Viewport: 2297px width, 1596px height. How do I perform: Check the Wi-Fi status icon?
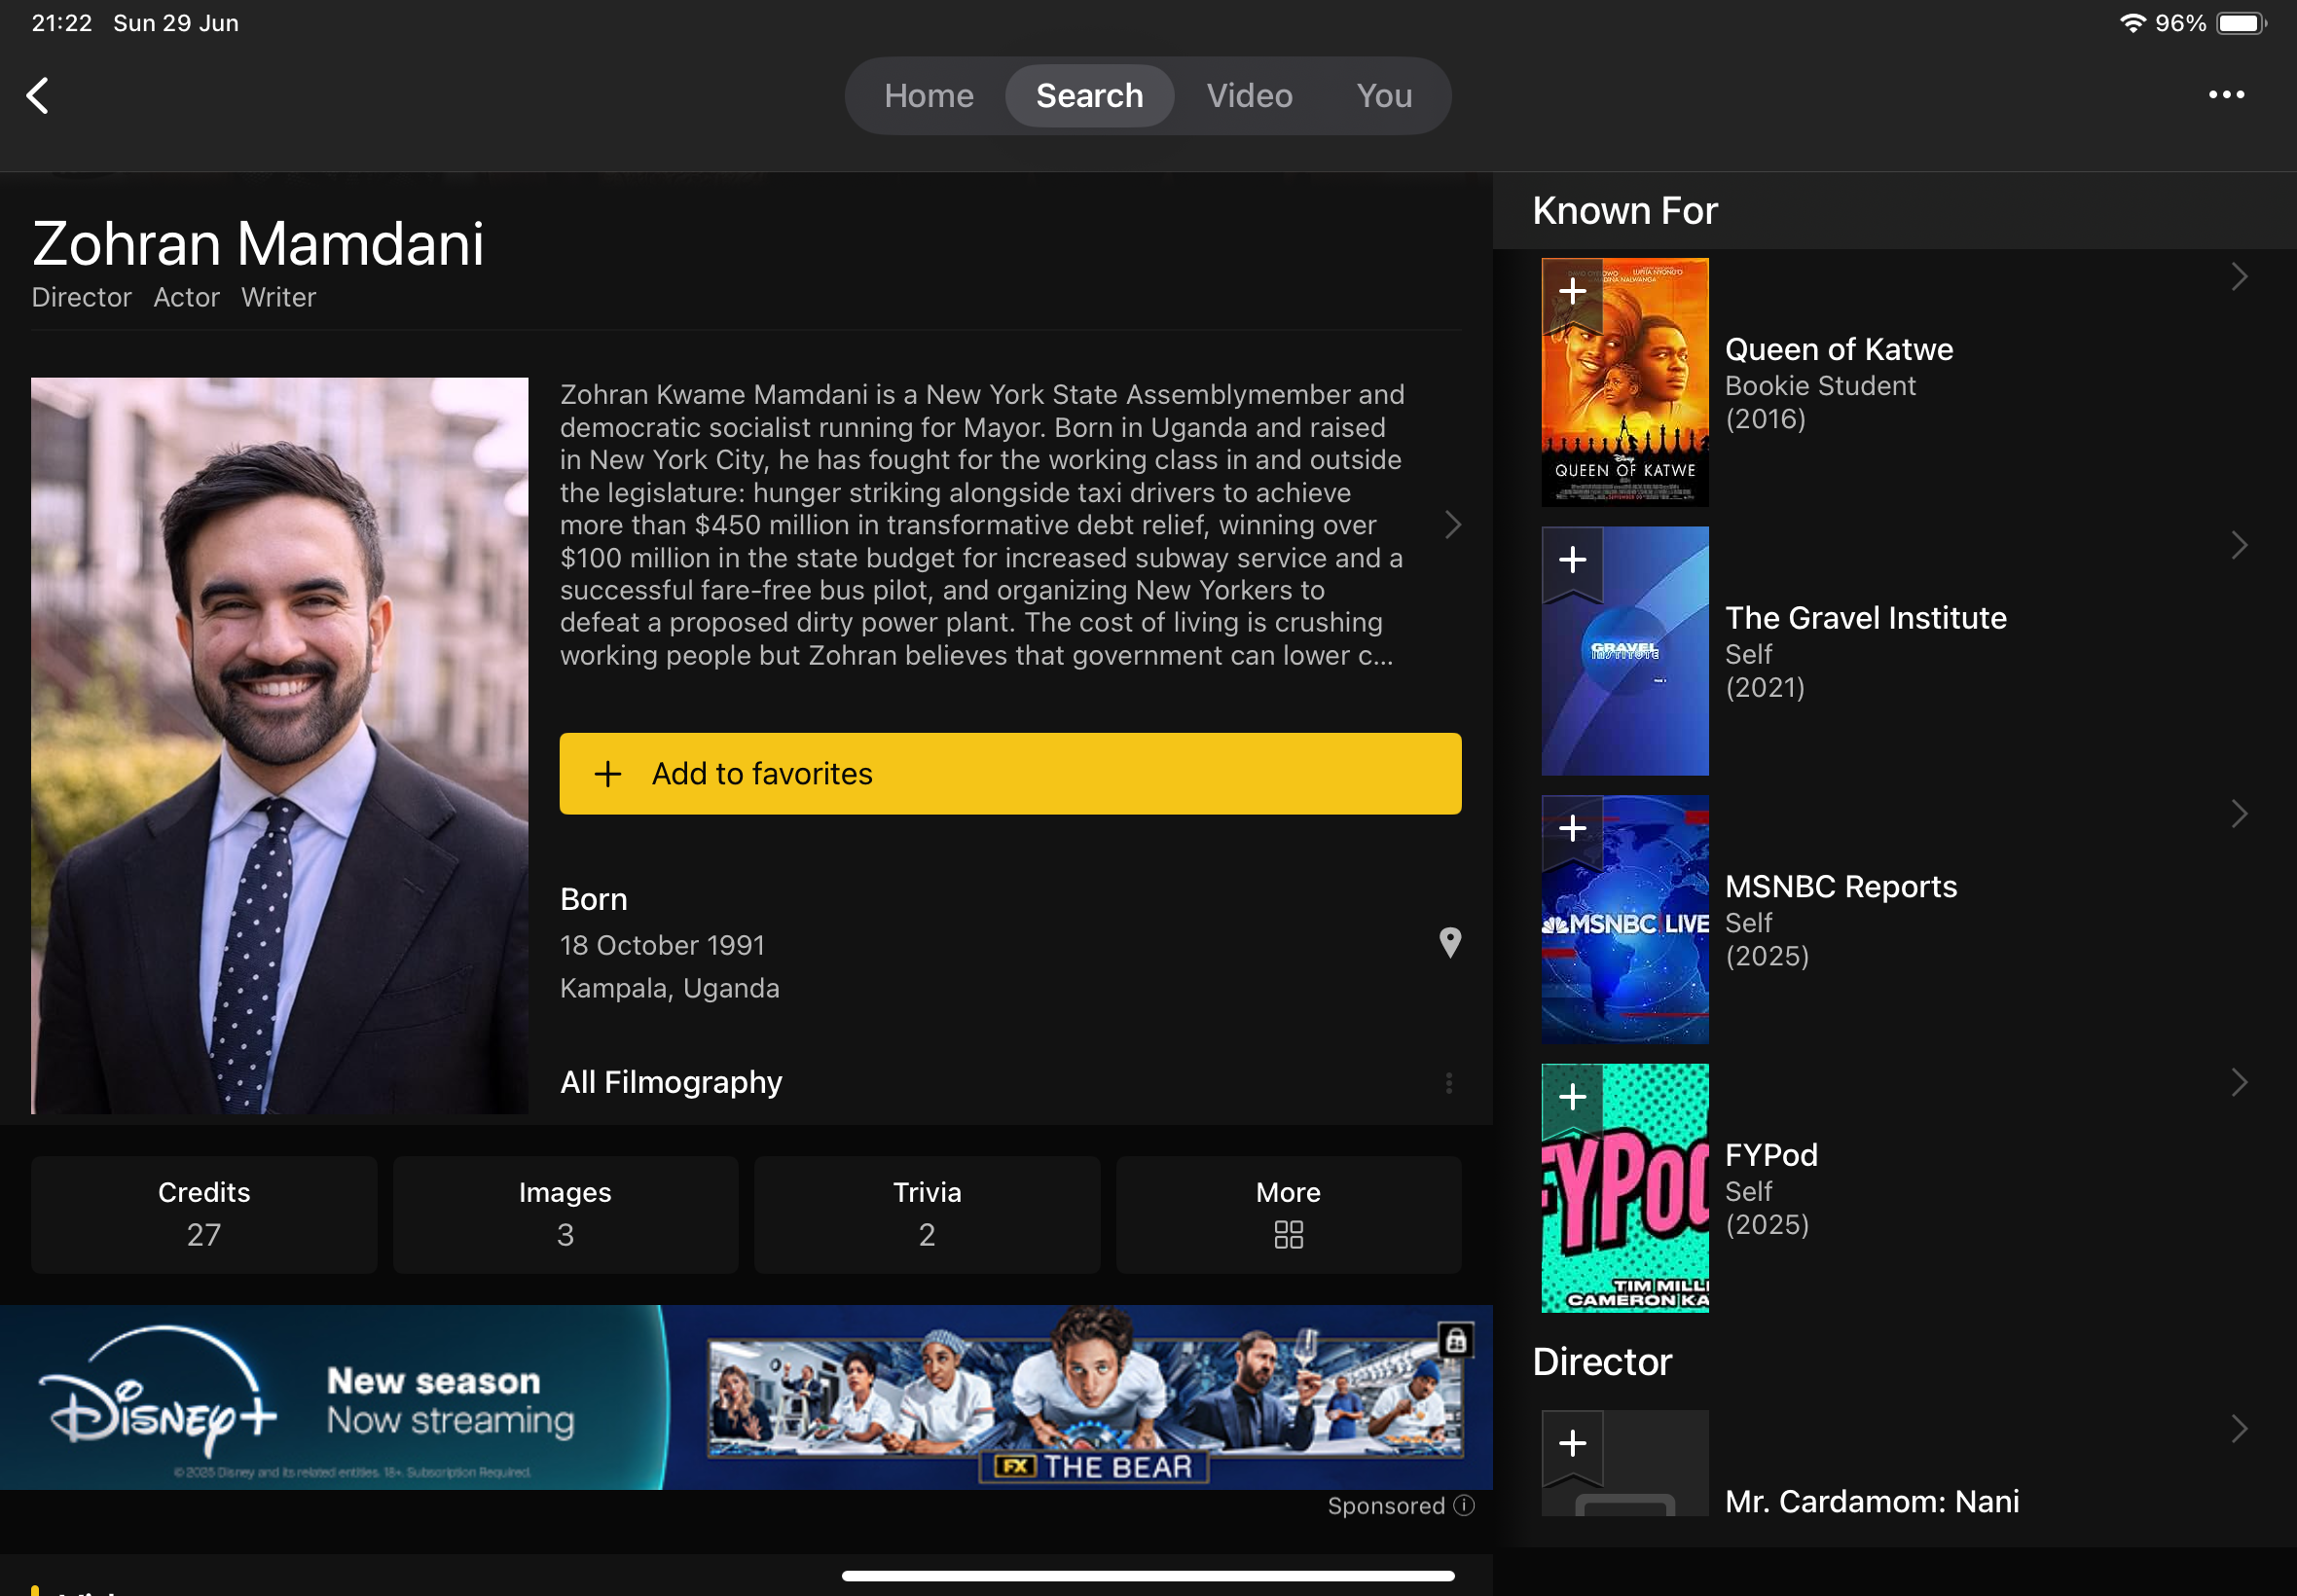pyautogui.click(x=2132, y=23)
